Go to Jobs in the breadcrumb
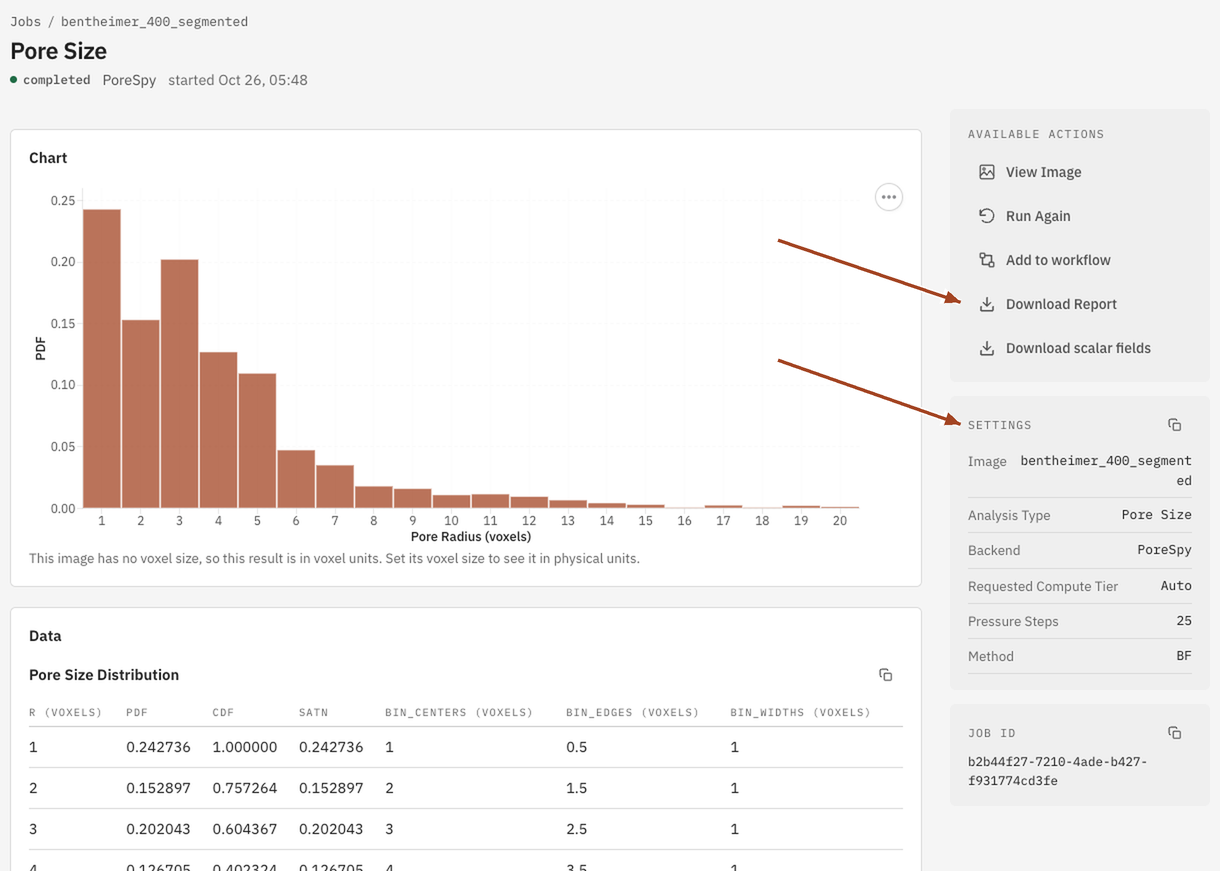 pyautogui.click(x=25, y=21)
